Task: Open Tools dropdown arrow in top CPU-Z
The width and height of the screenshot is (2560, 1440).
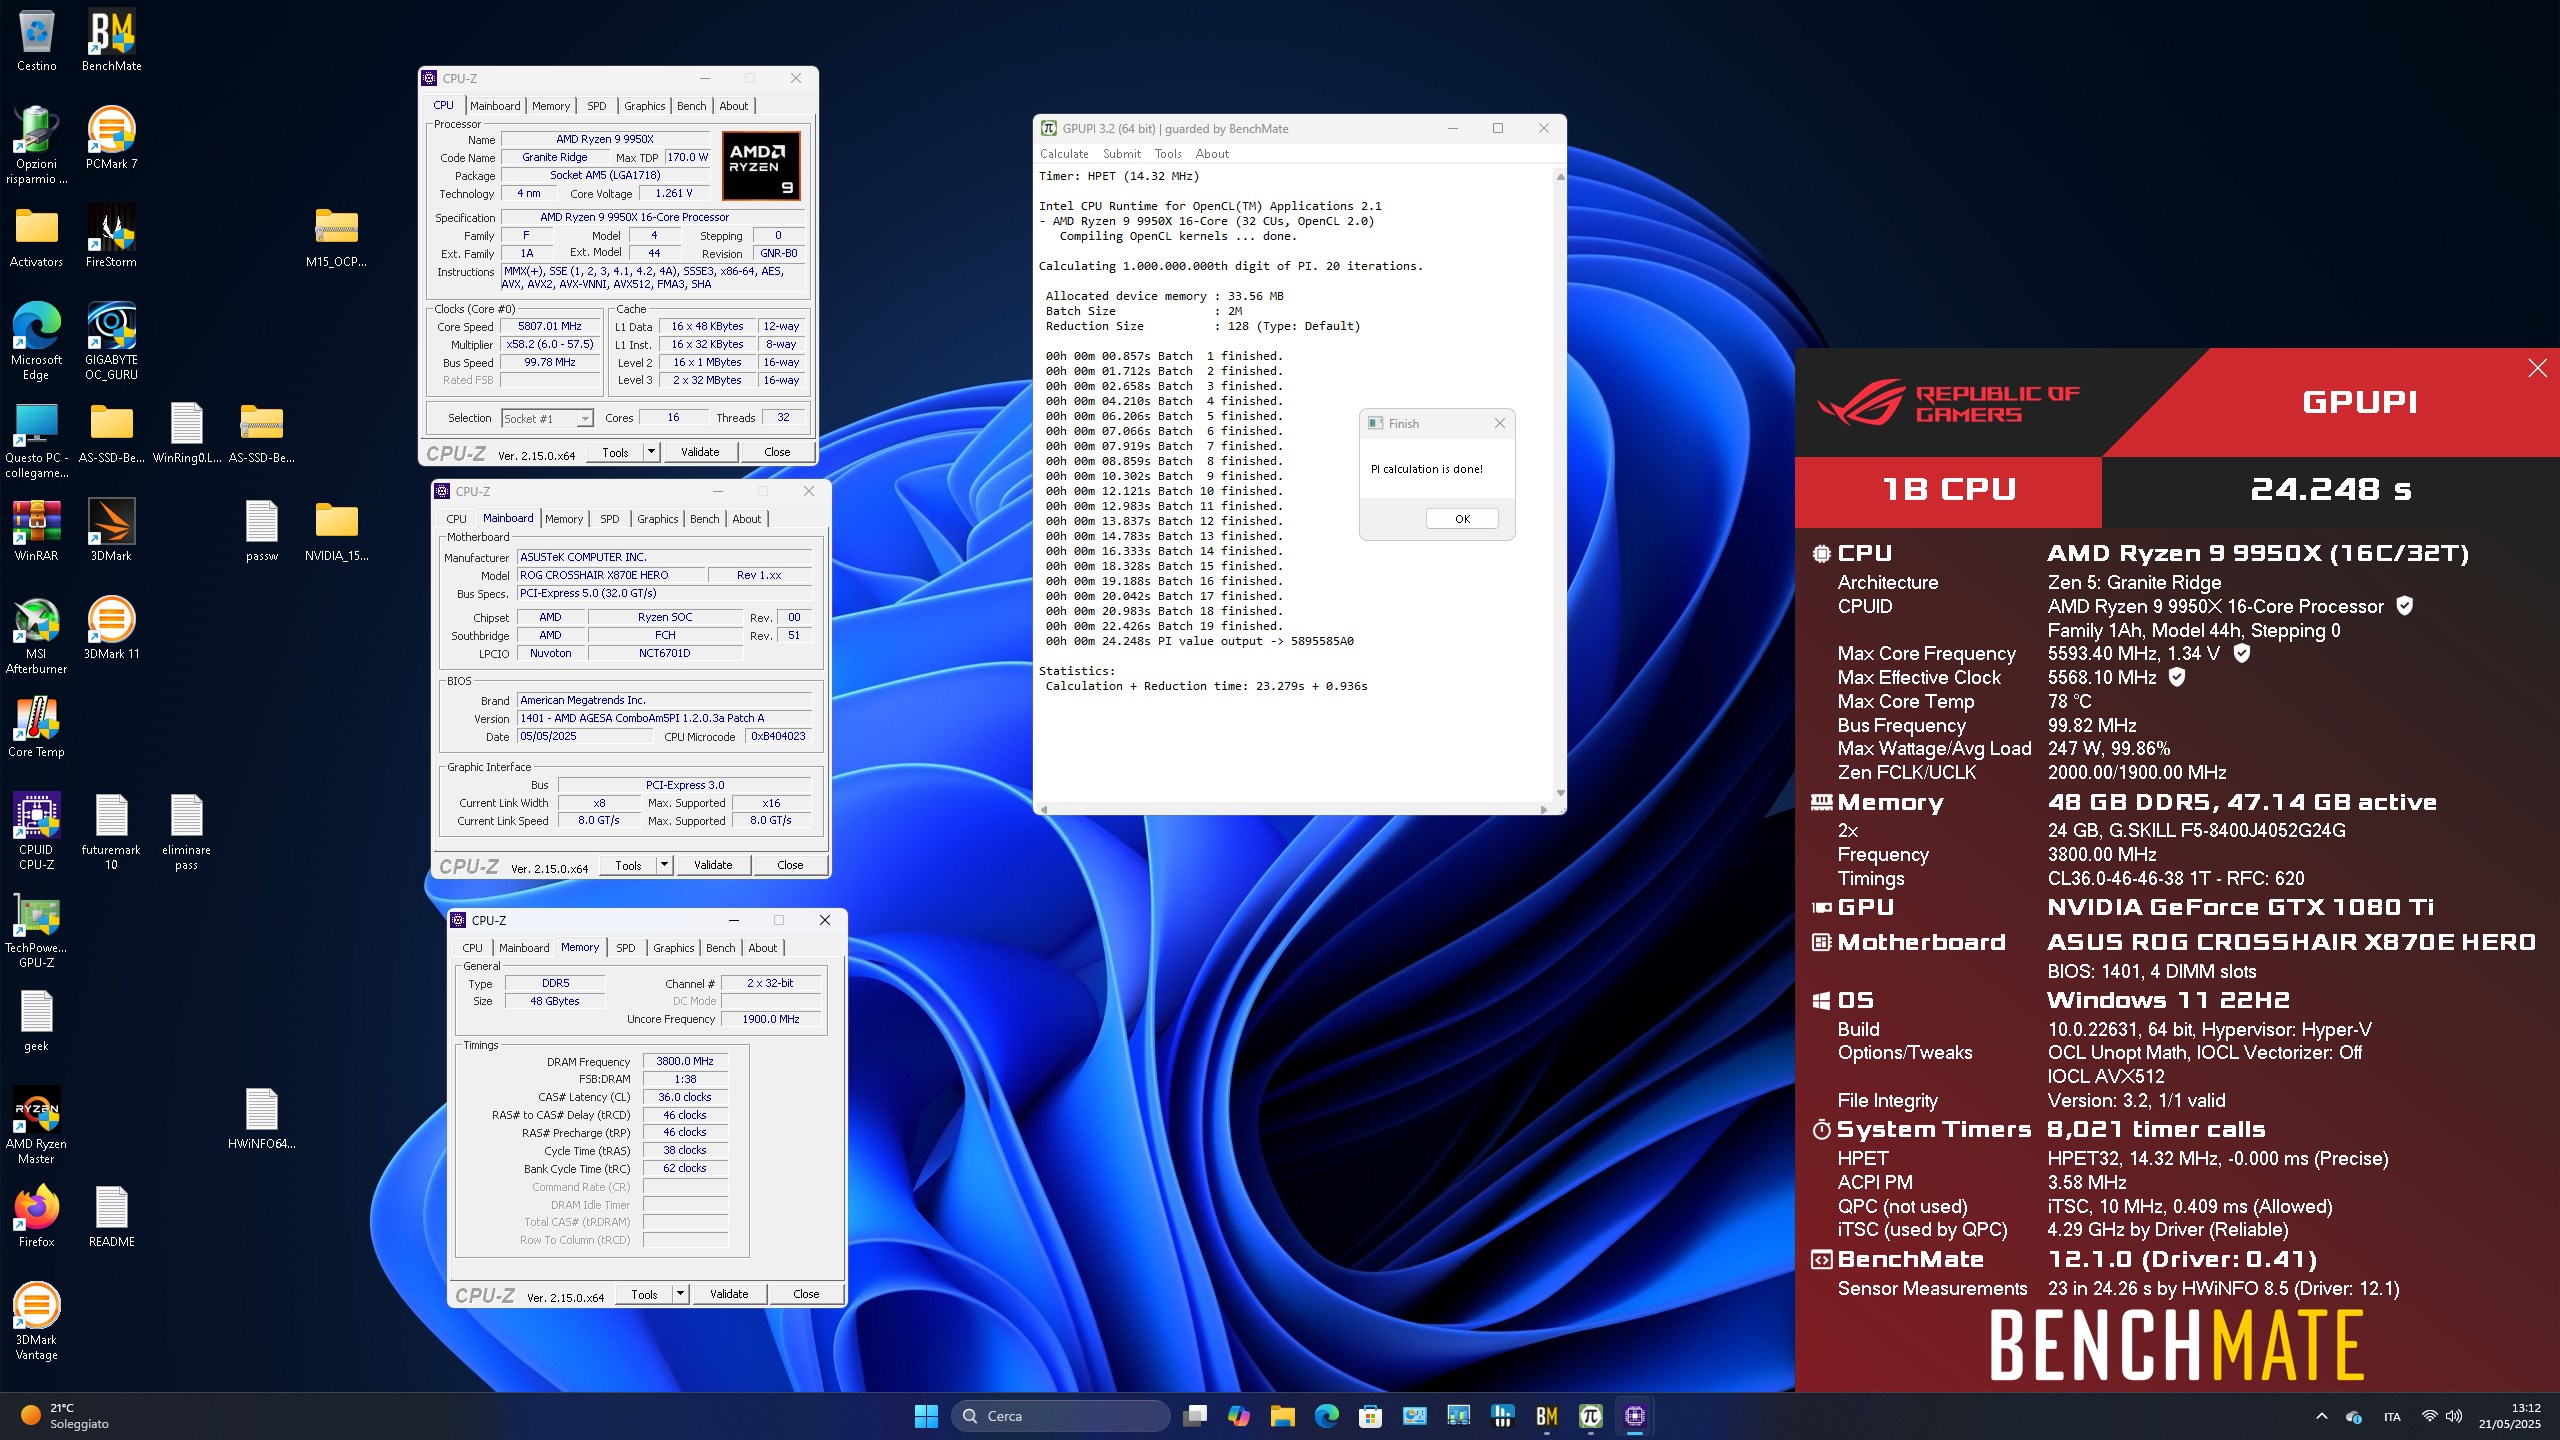Action: pos(651,452)
